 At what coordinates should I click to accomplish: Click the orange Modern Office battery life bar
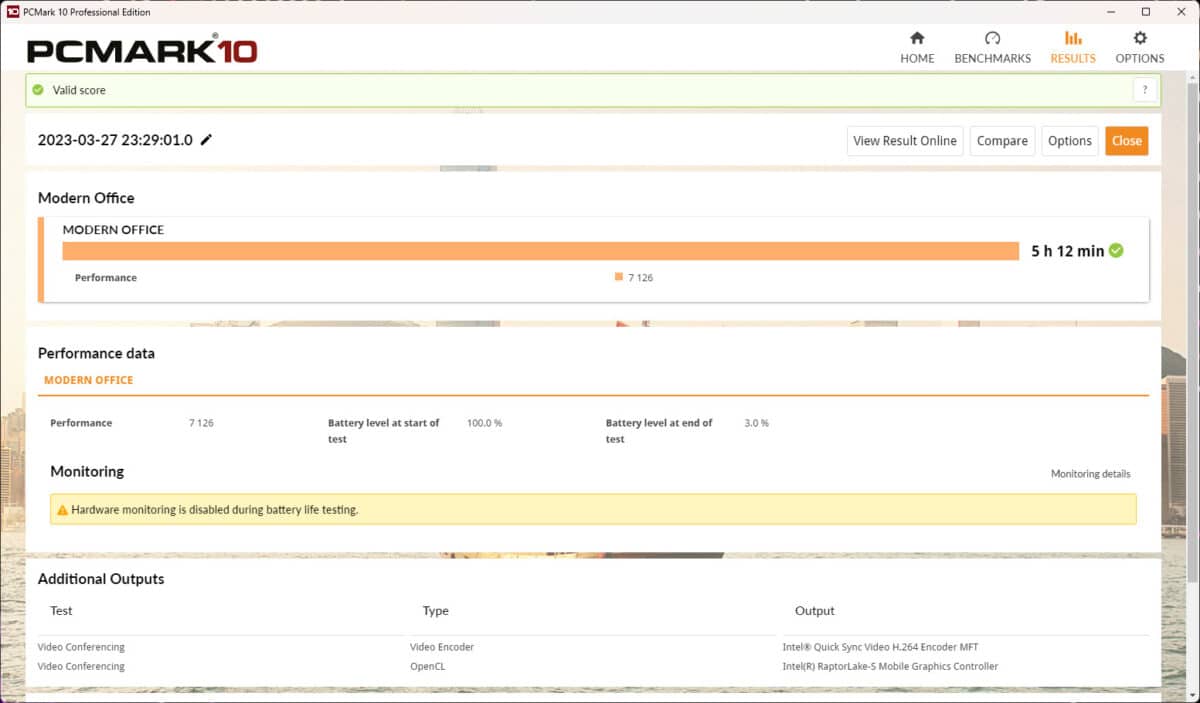coord(540,251)
